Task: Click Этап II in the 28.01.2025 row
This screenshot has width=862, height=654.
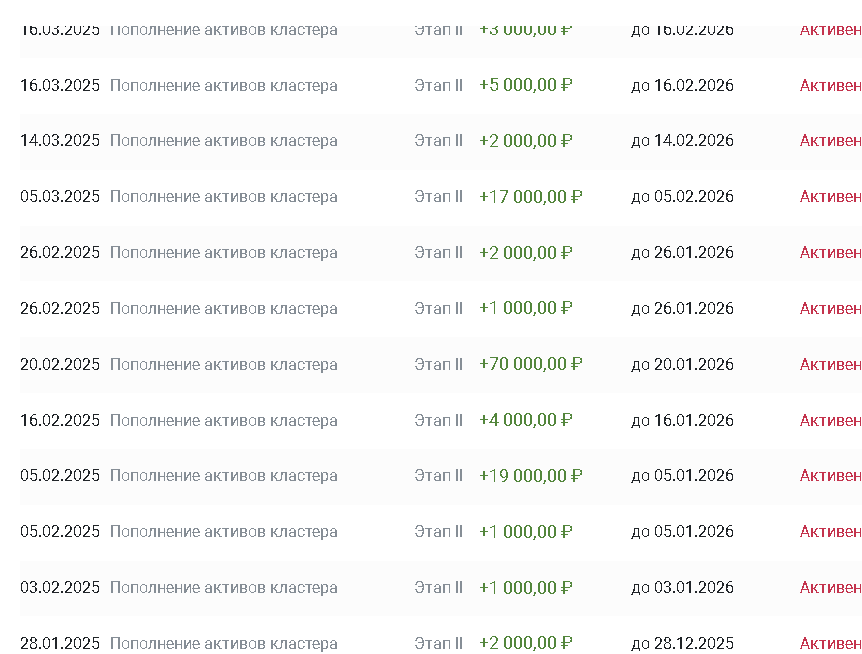Action: pos(438,643)
